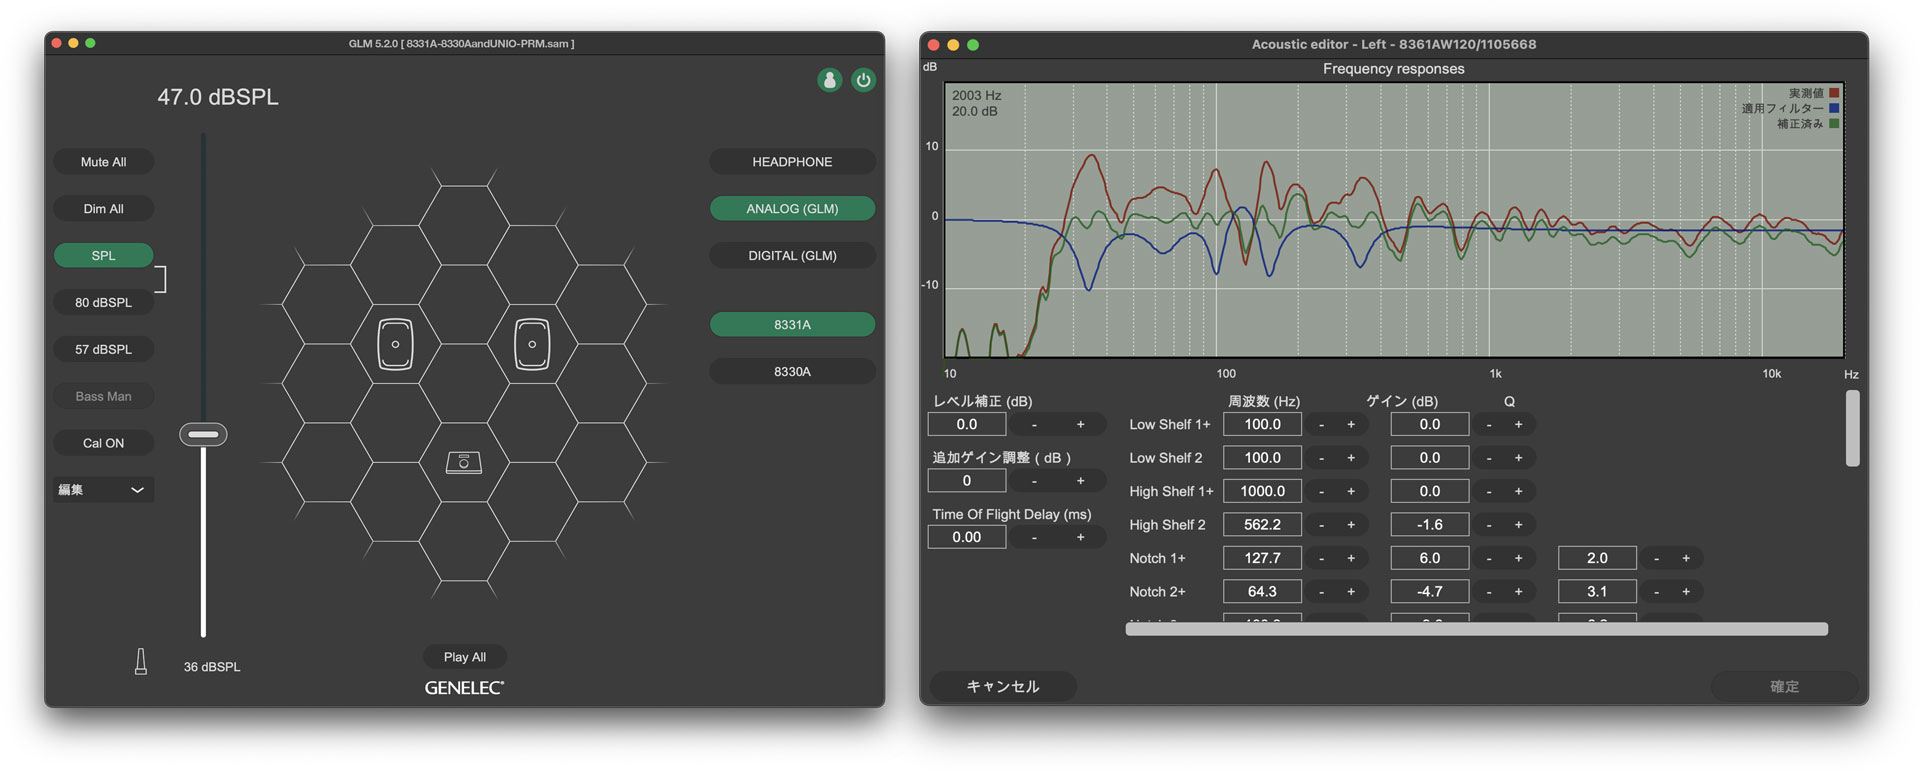Click the horizontal scrollbar under filter list

click(1477, 629)
